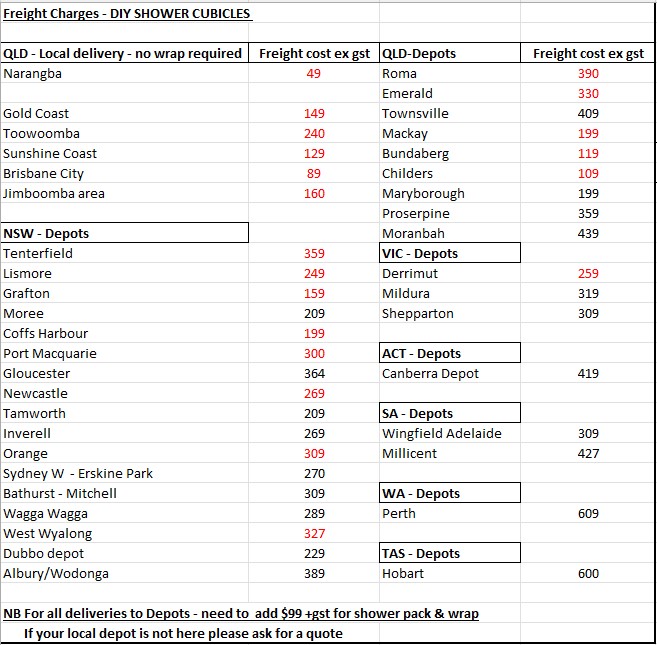Select the NSW - Depots header cell
Viewport: 657px width, 645px height.
pyautogui.click(x=125, y=233)
